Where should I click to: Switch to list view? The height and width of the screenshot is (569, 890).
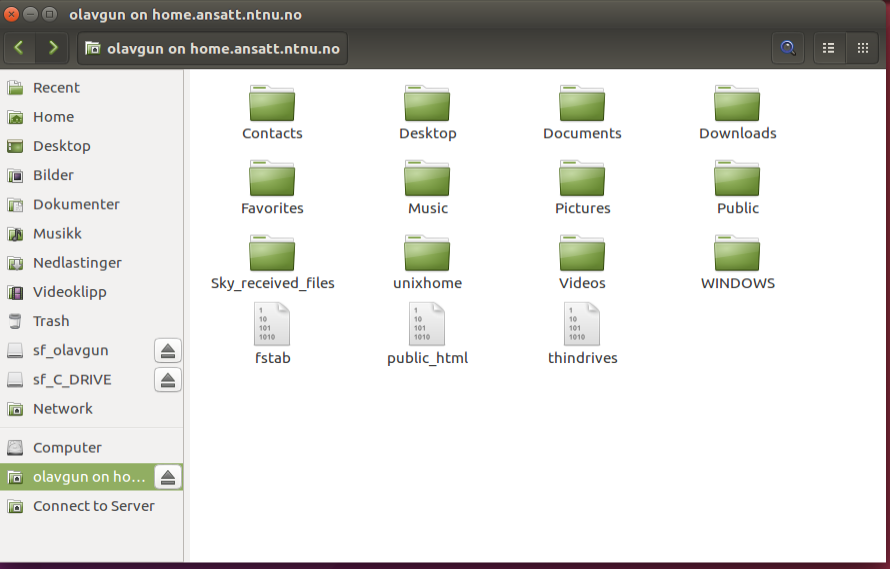829,48
